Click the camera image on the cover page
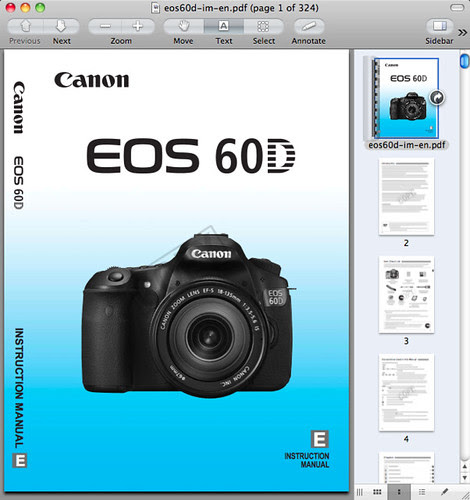Image resolution: width=470 pixels, height=500 pixels. 189,315
